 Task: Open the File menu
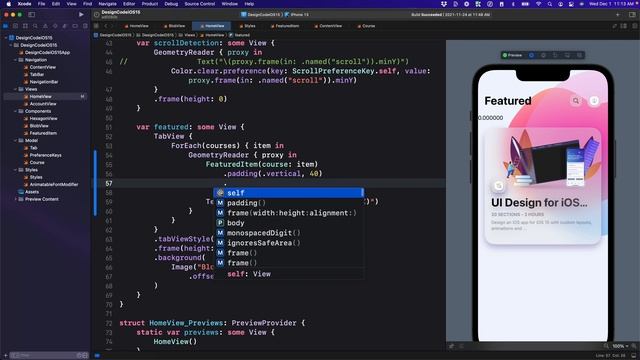coord(41,4)
